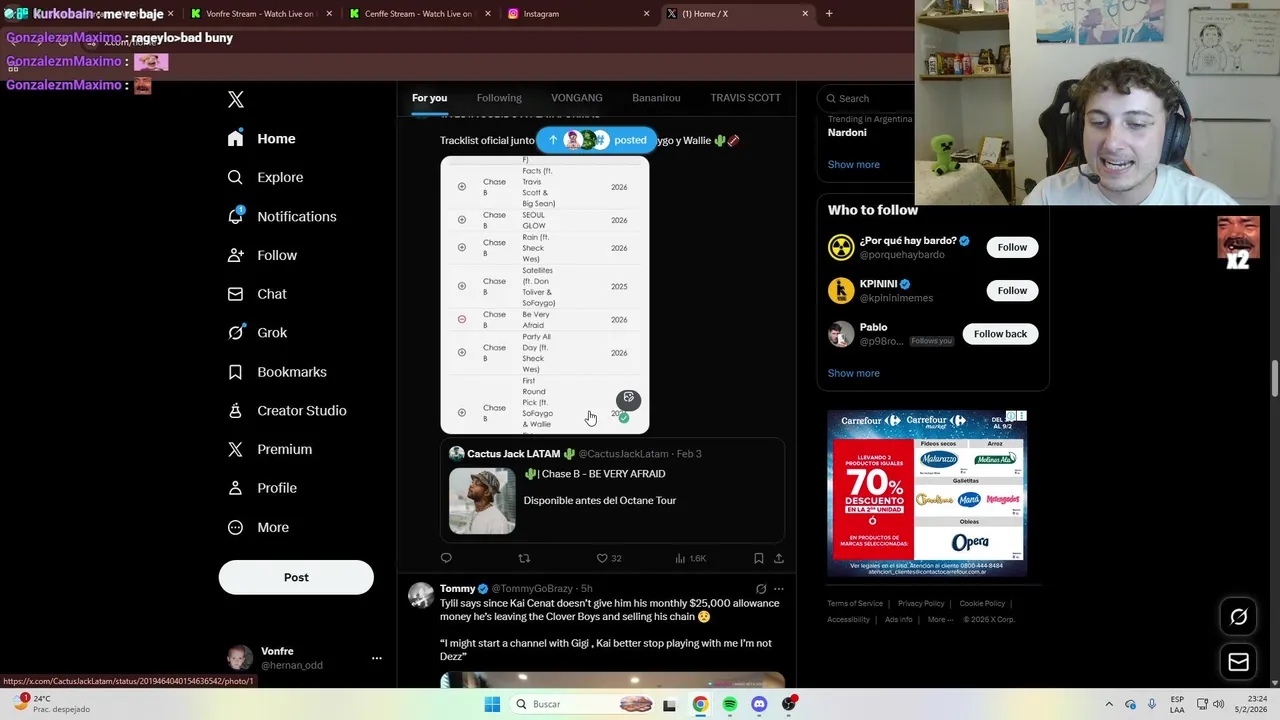
Task: Show more trending topics
Action: click(x=854, y=164)
